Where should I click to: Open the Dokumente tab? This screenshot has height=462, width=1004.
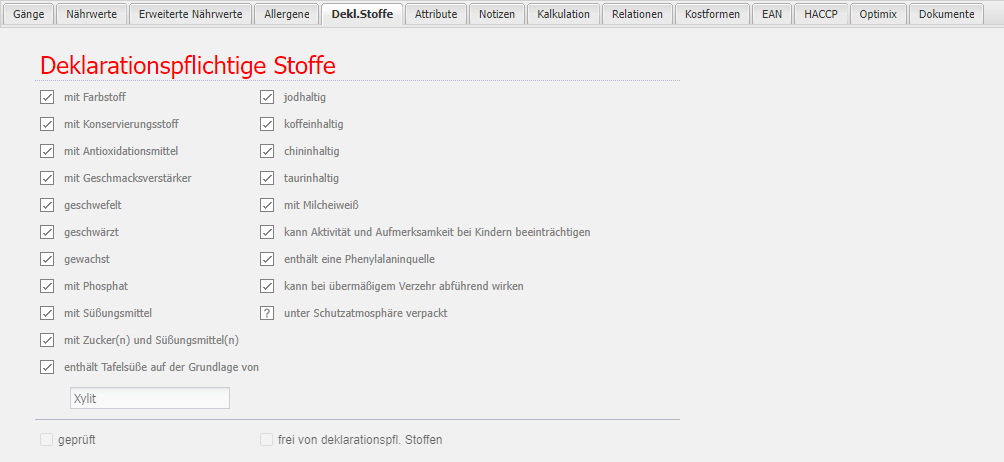(946, 14)
